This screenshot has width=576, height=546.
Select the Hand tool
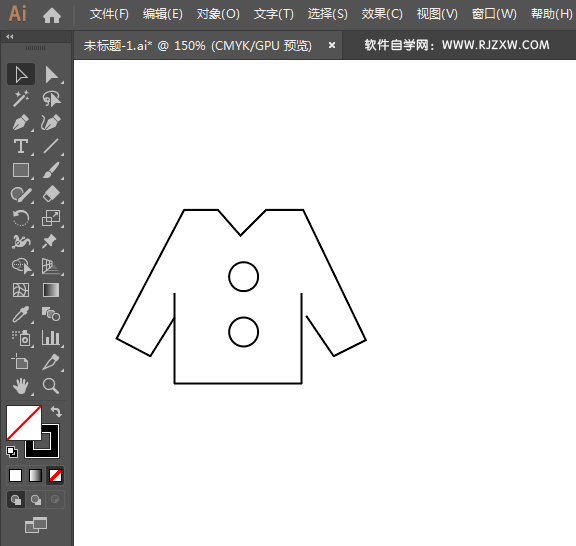21,386
